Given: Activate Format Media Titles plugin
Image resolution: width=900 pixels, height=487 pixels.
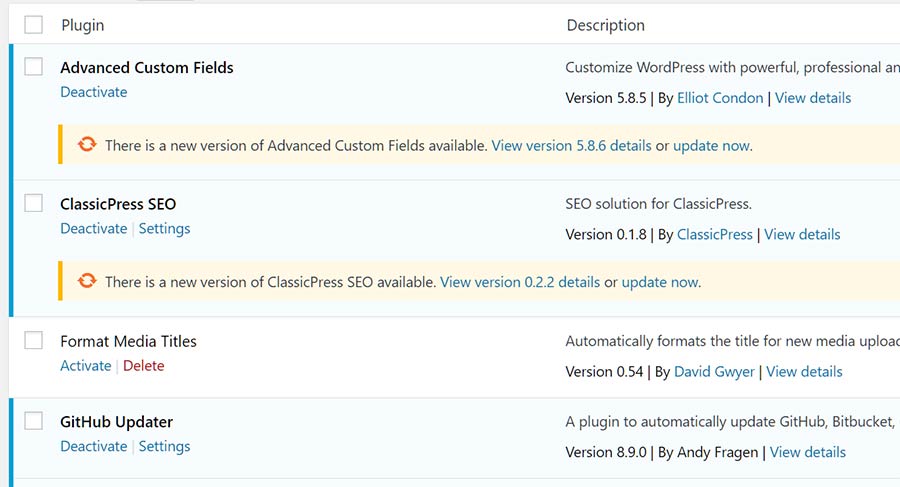Looking at the screenshot, I should pyautogui.click(x=86, y=366).
